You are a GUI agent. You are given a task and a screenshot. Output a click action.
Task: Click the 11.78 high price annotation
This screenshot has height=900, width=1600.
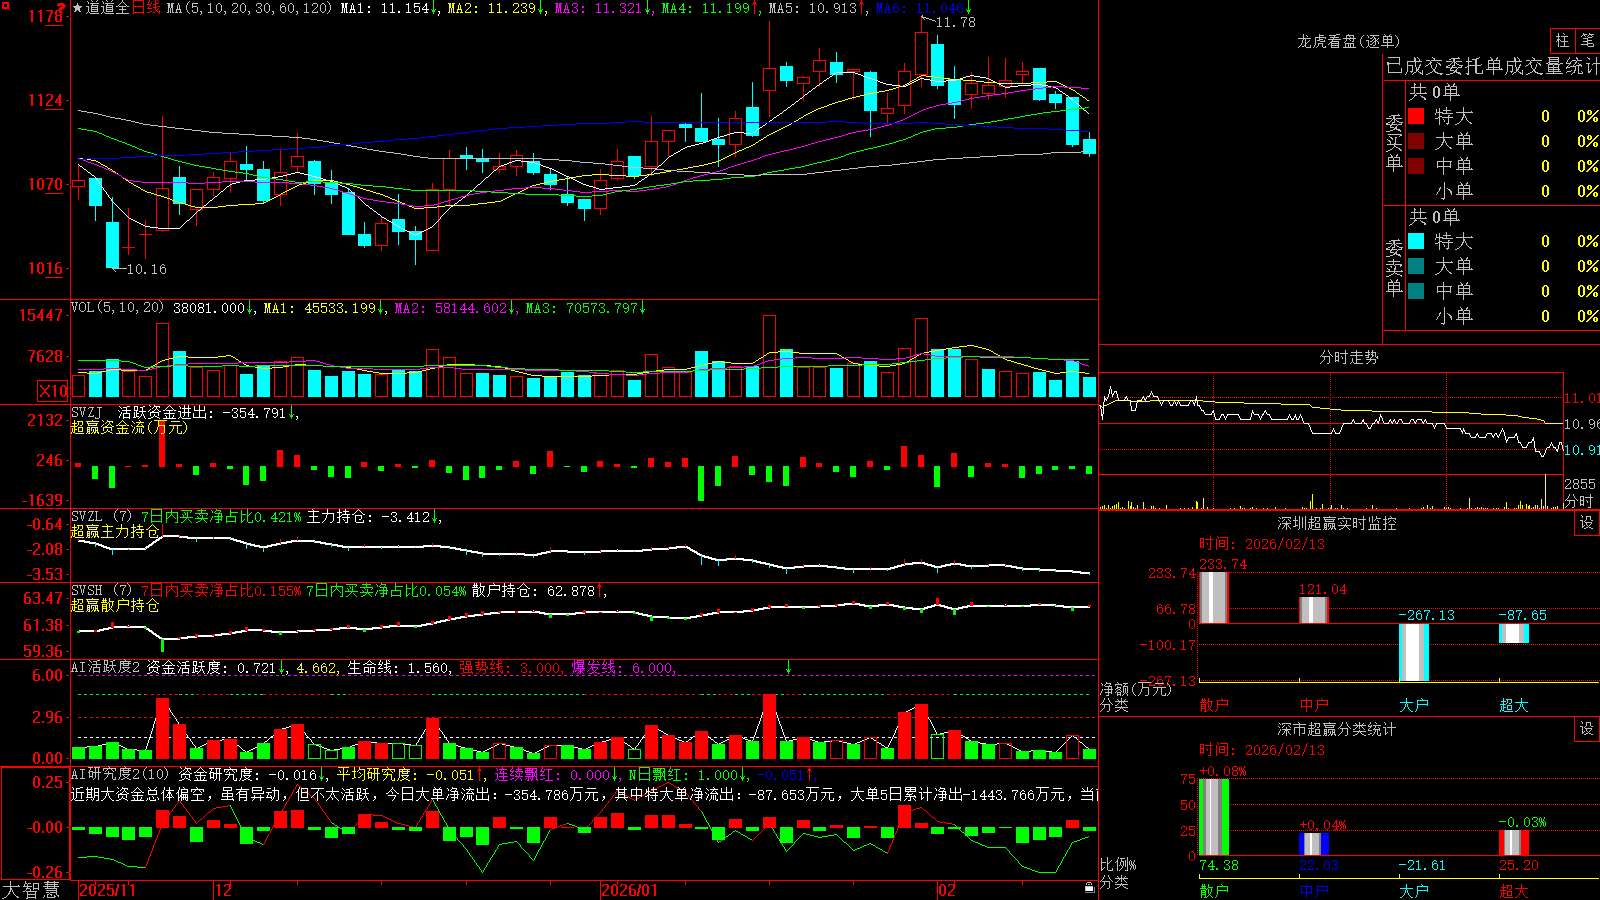pyautogui.click(x=955, y=22)
